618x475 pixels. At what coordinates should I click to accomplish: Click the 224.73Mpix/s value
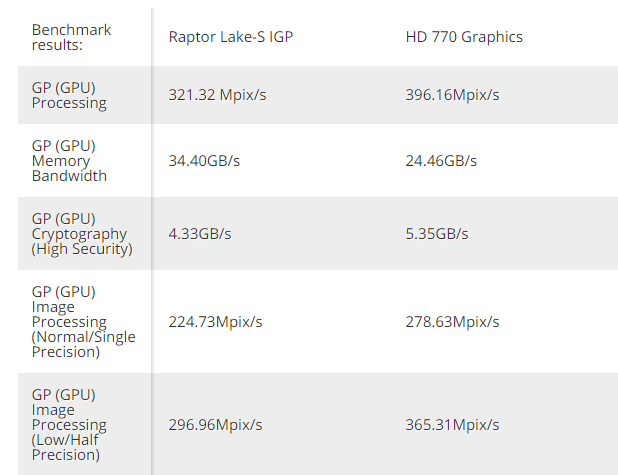(x=215, y=322)
